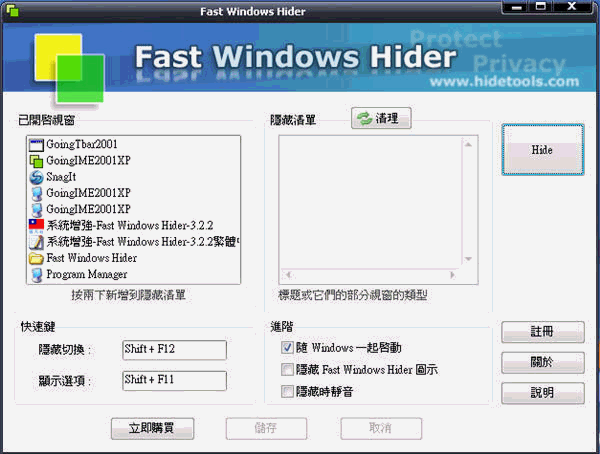
Task: Click the SnagIt icon in the window list
Action: pyautogui.click(x=37, y=177)
